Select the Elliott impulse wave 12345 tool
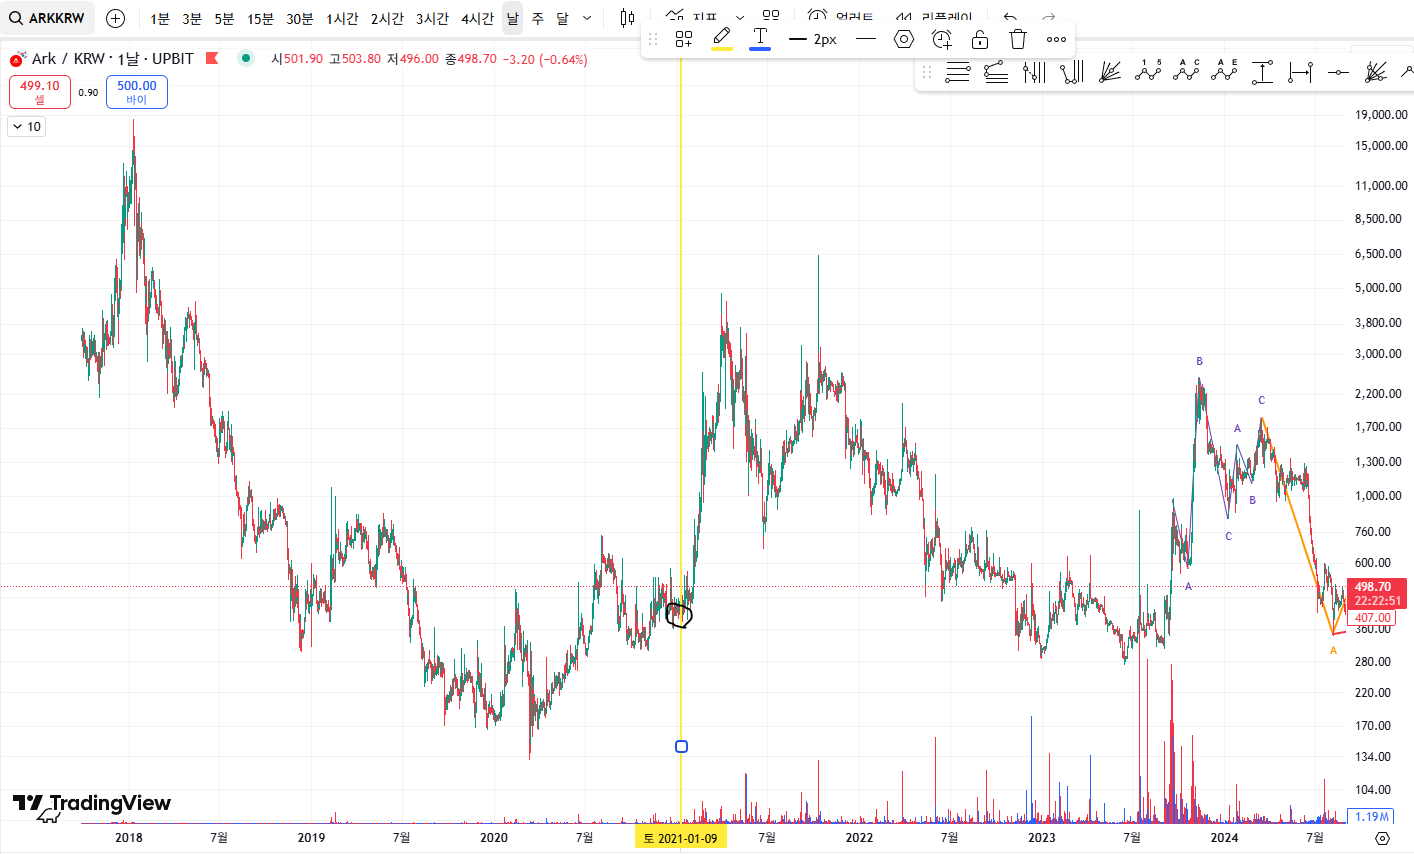The image size is (1414, 854). (x=1148, y=70)
